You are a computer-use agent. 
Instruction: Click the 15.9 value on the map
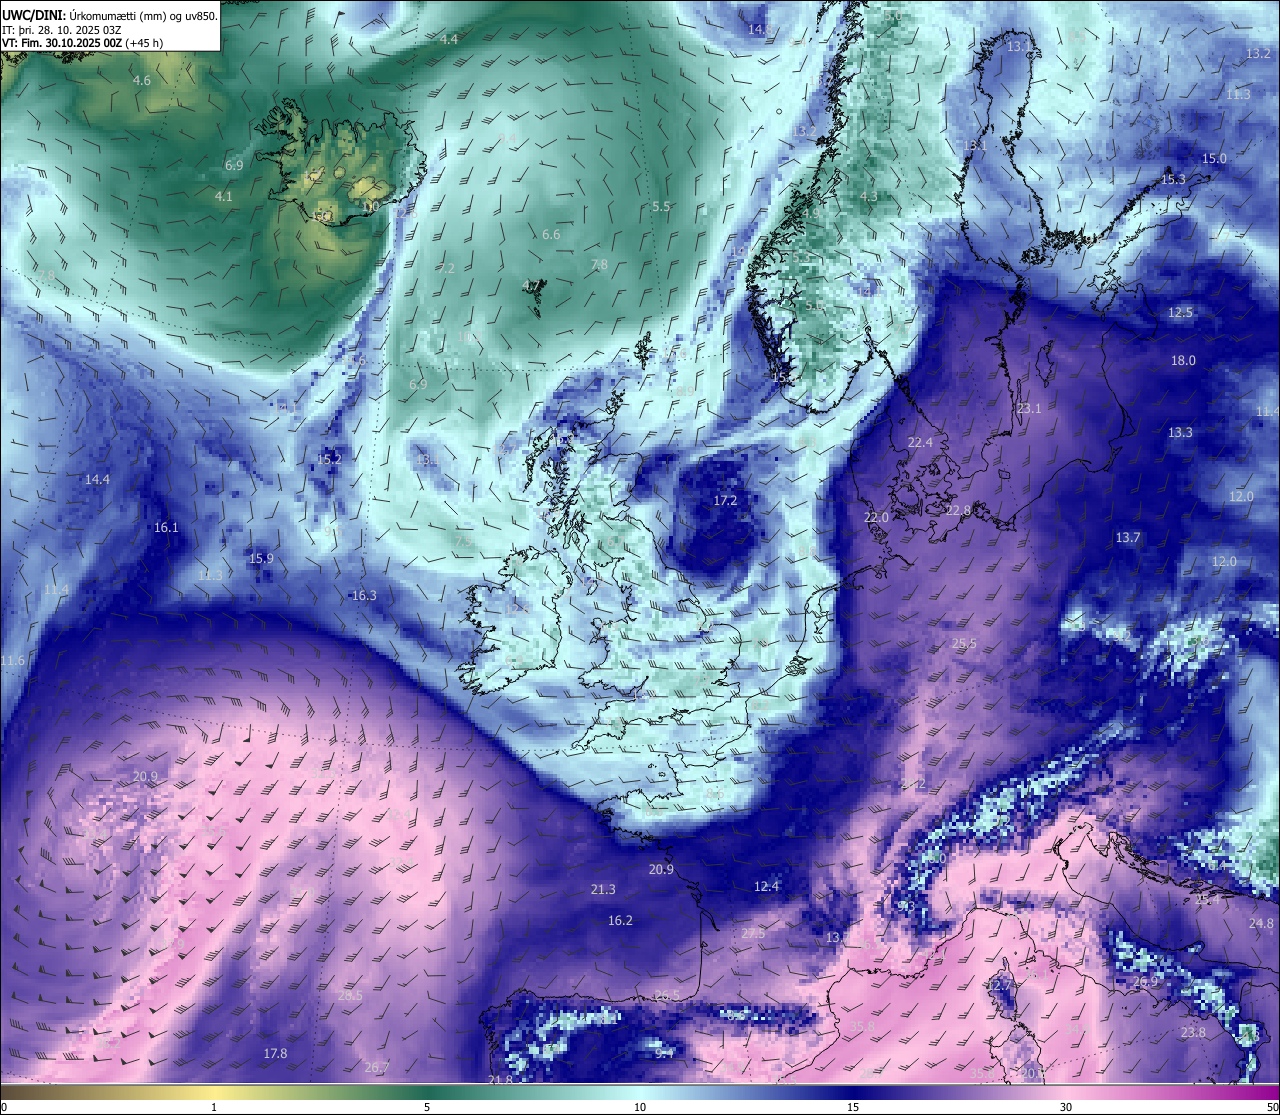(x=261, y=558)
